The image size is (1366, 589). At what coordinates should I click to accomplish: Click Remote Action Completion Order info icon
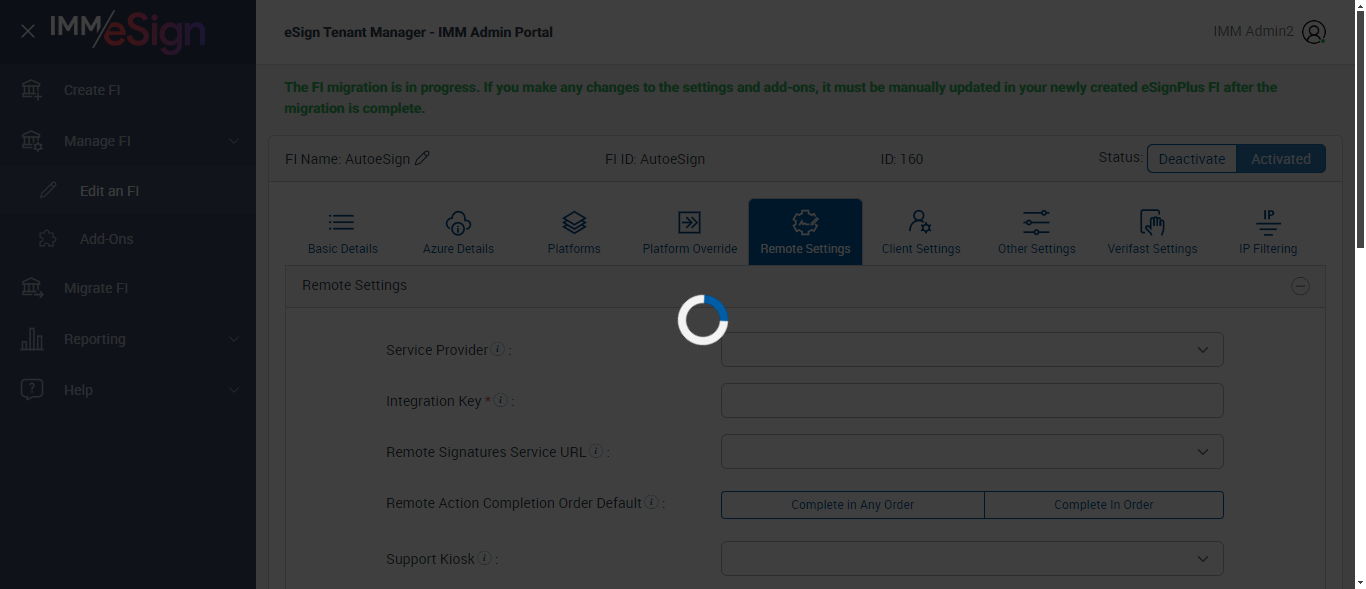point(651,503)
